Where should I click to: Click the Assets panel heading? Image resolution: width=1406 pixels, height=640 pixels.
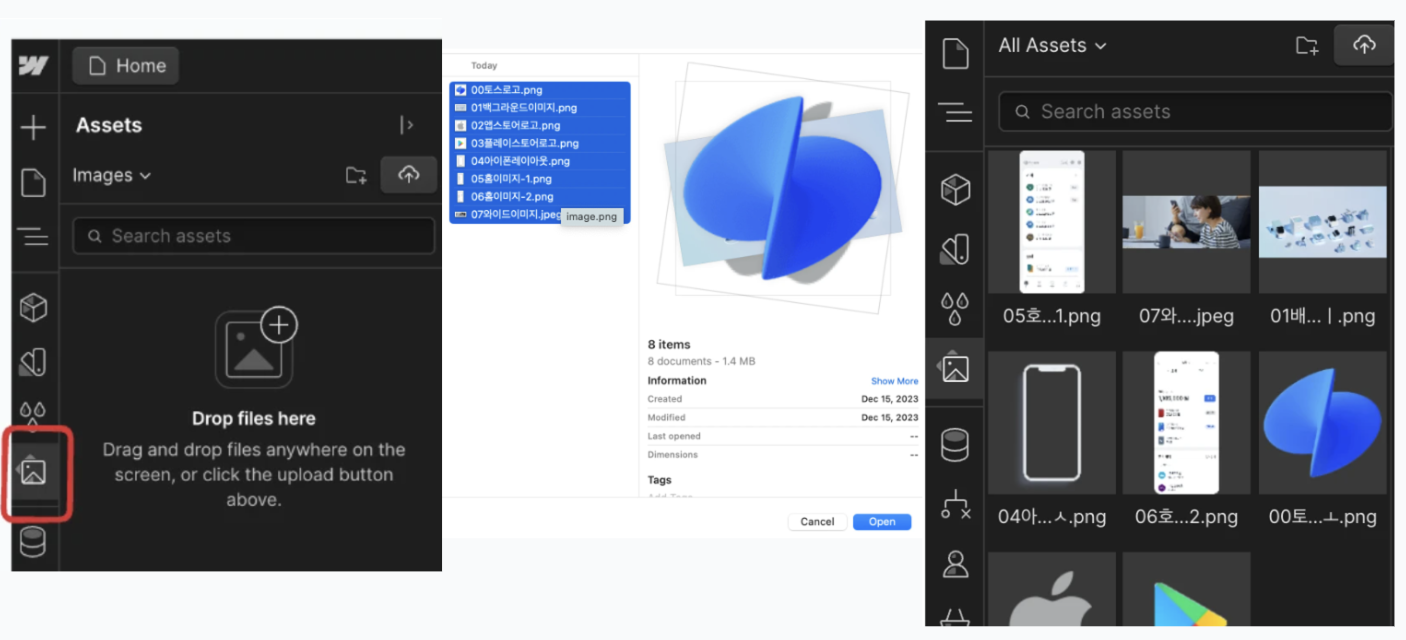[x=109, y=125]
